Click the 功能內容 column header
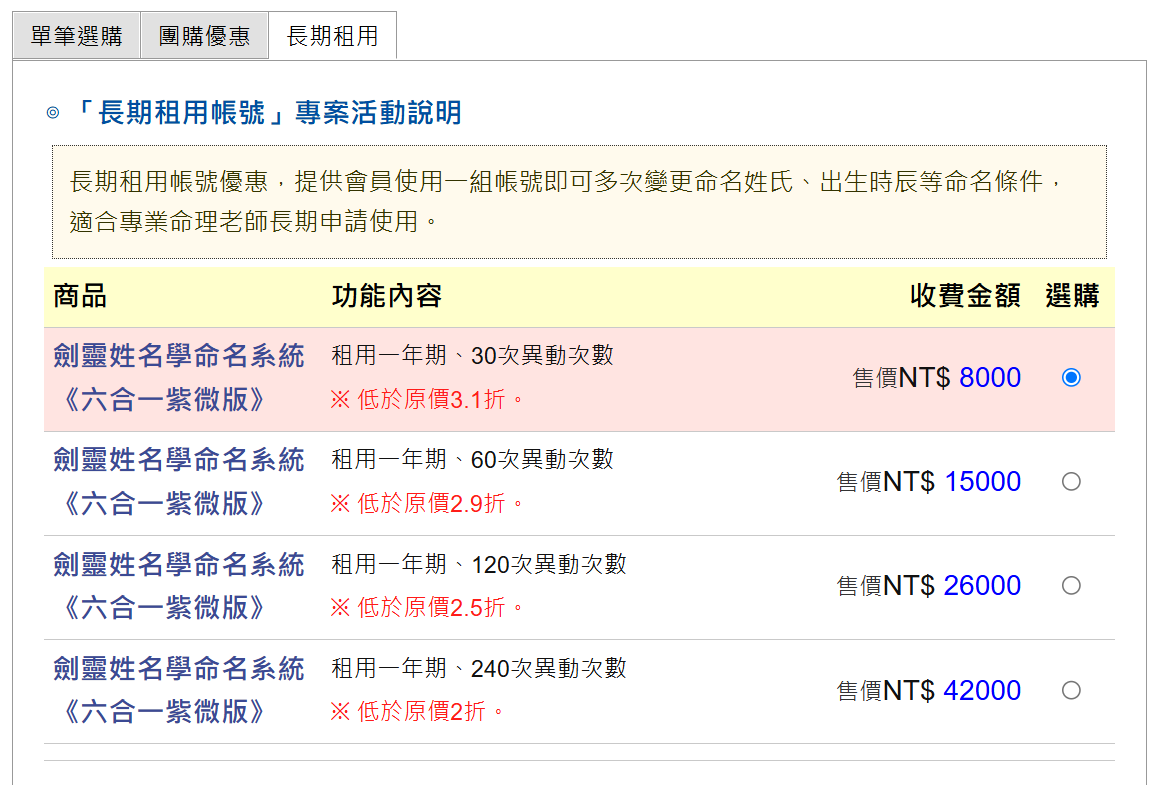 386,296
